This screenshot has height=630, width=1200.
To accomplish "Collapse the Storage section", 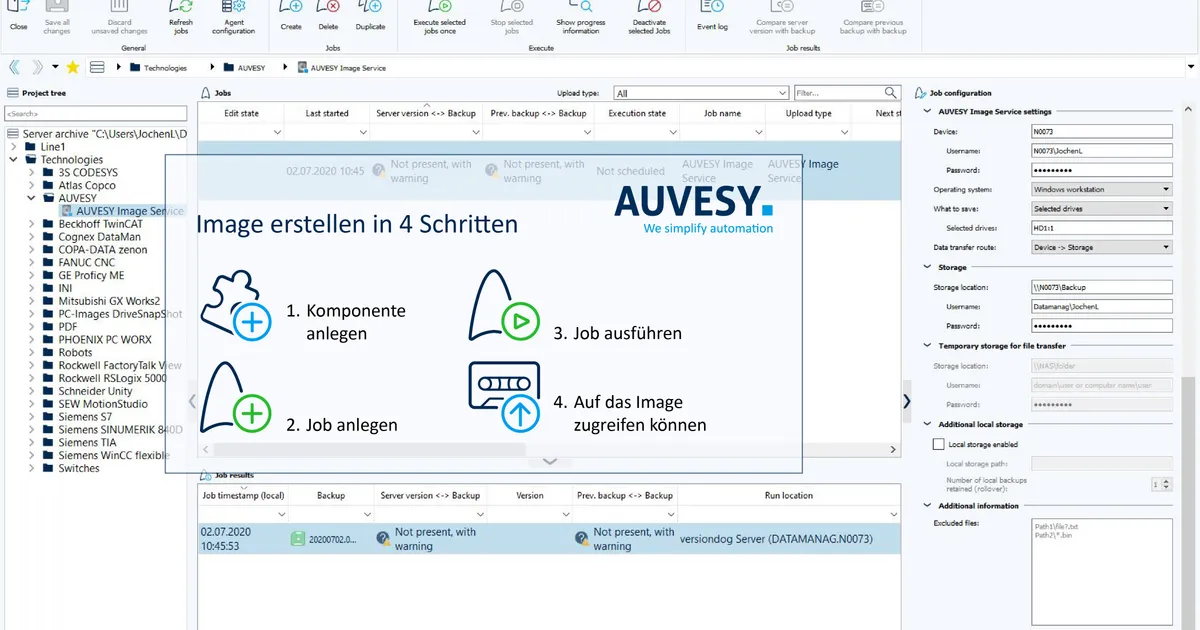I will (x=927, y=268).
